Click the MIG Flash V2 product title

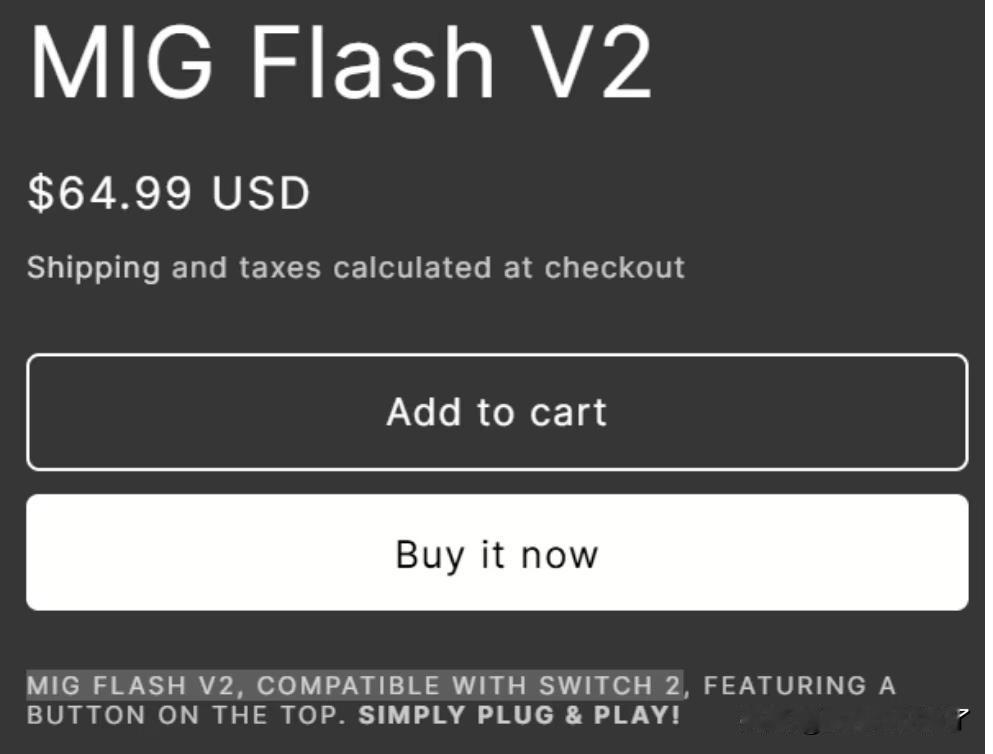(x=341, y=62)
